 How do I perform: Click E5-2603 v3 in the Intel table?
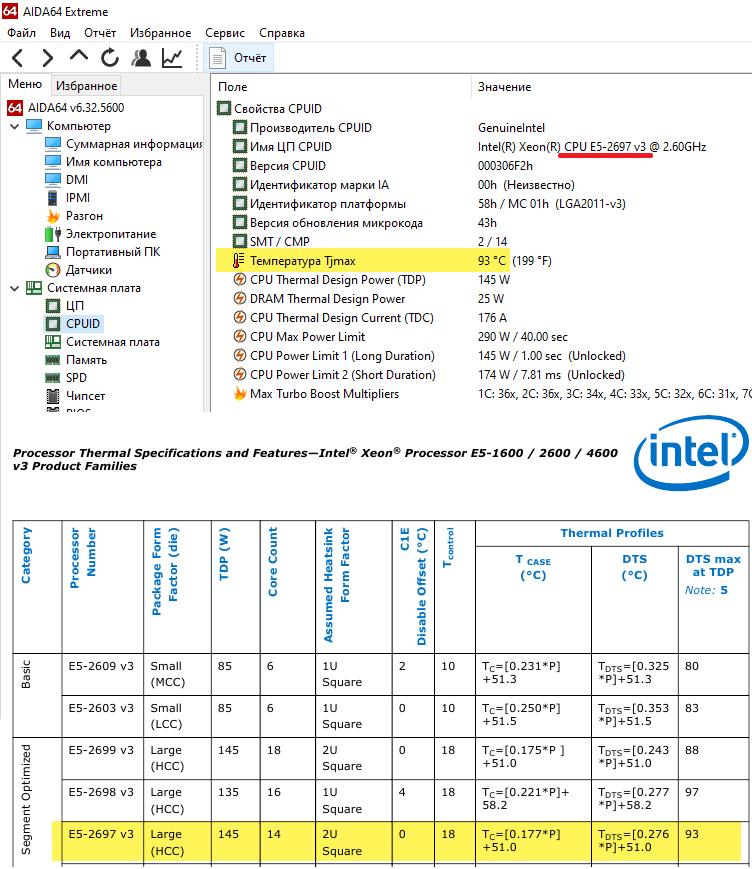coord(101,708)
